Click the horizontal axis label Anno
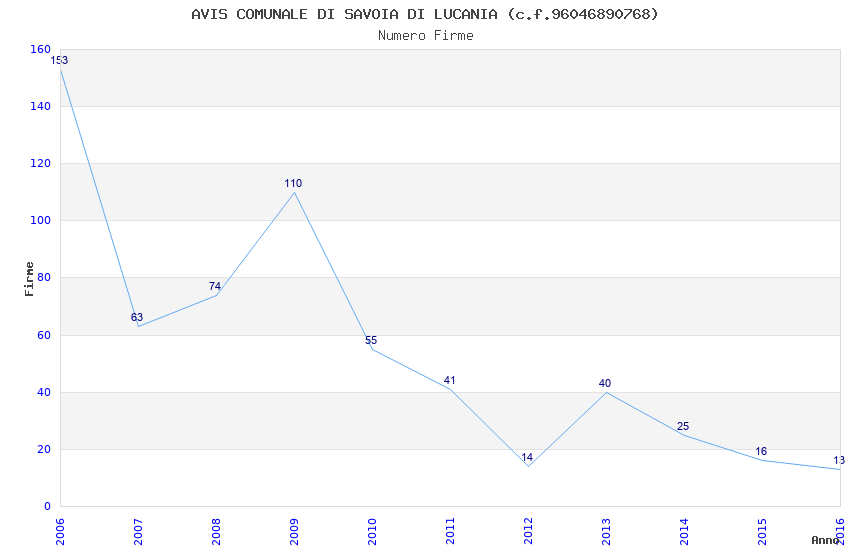 click(x=825, y=540)
